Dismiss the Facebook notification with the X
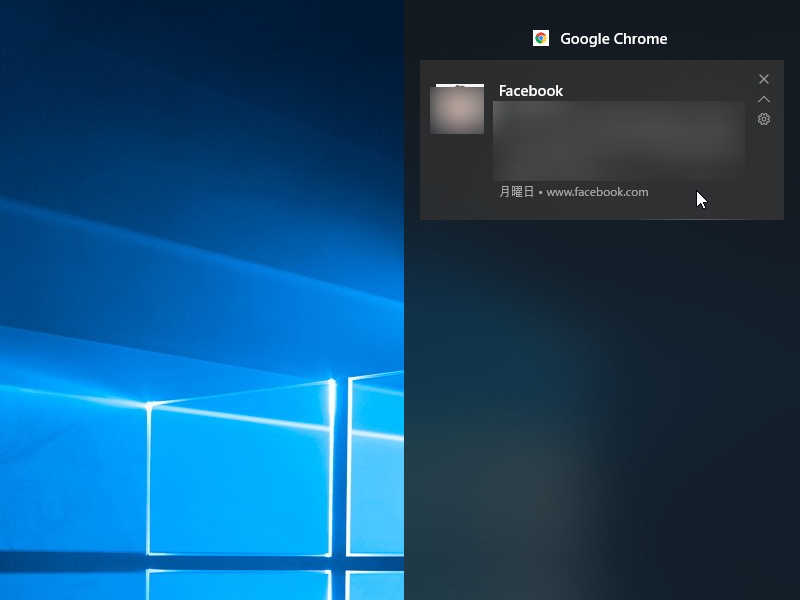800x600 pixels. (764, 79)
